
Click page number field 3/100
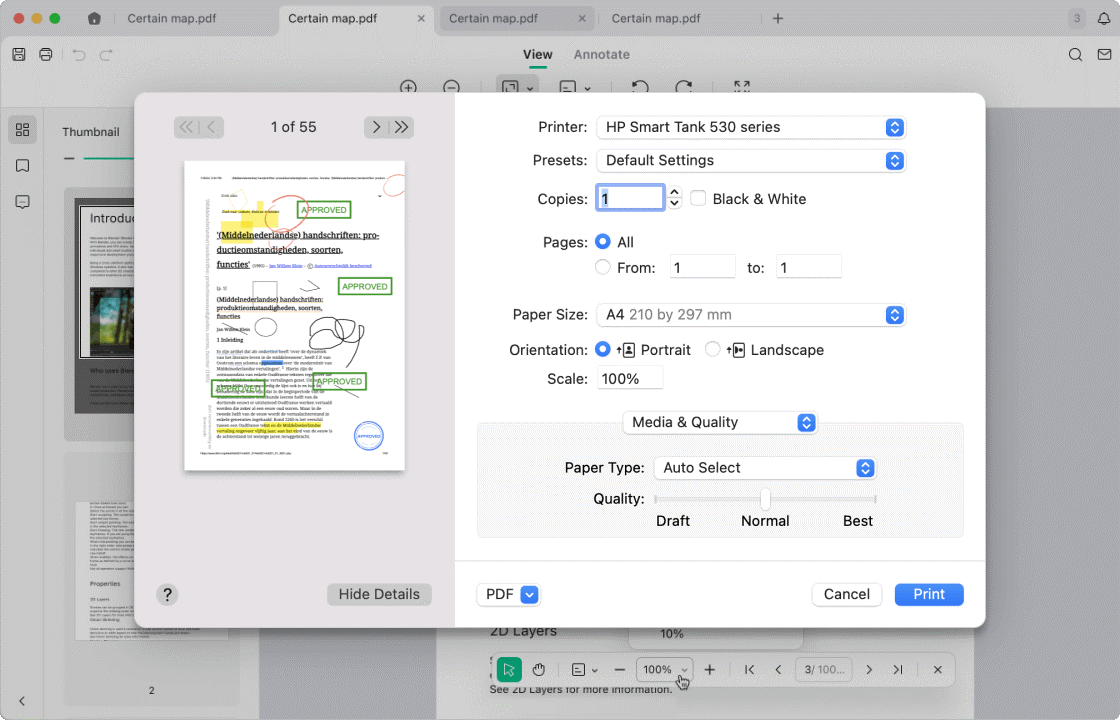[x=824, y=669]
